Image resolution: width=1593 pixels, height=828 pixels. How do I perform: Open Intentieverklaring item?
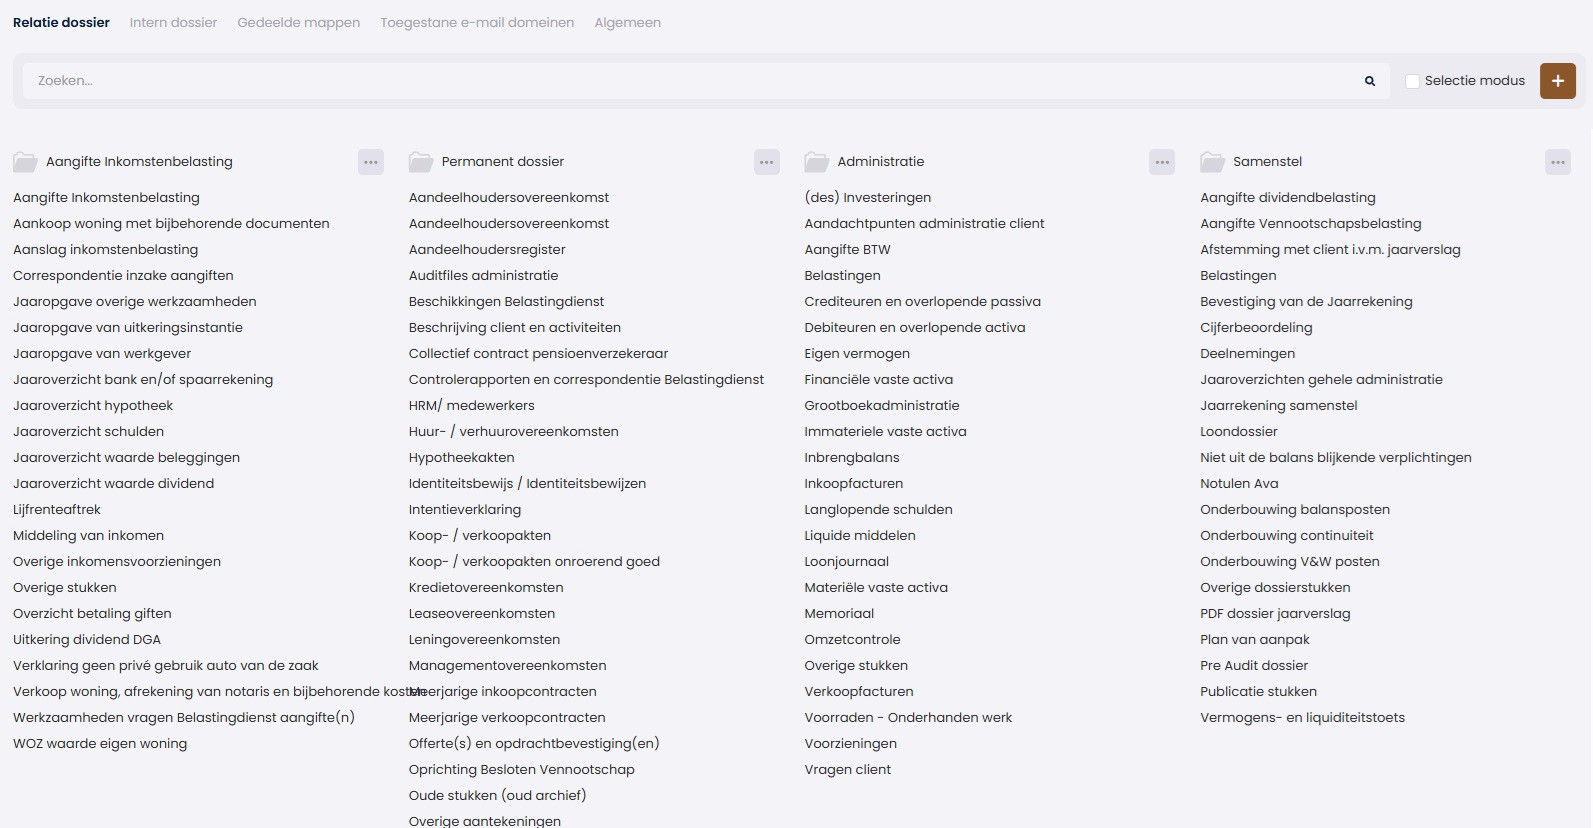click(465, 510)
